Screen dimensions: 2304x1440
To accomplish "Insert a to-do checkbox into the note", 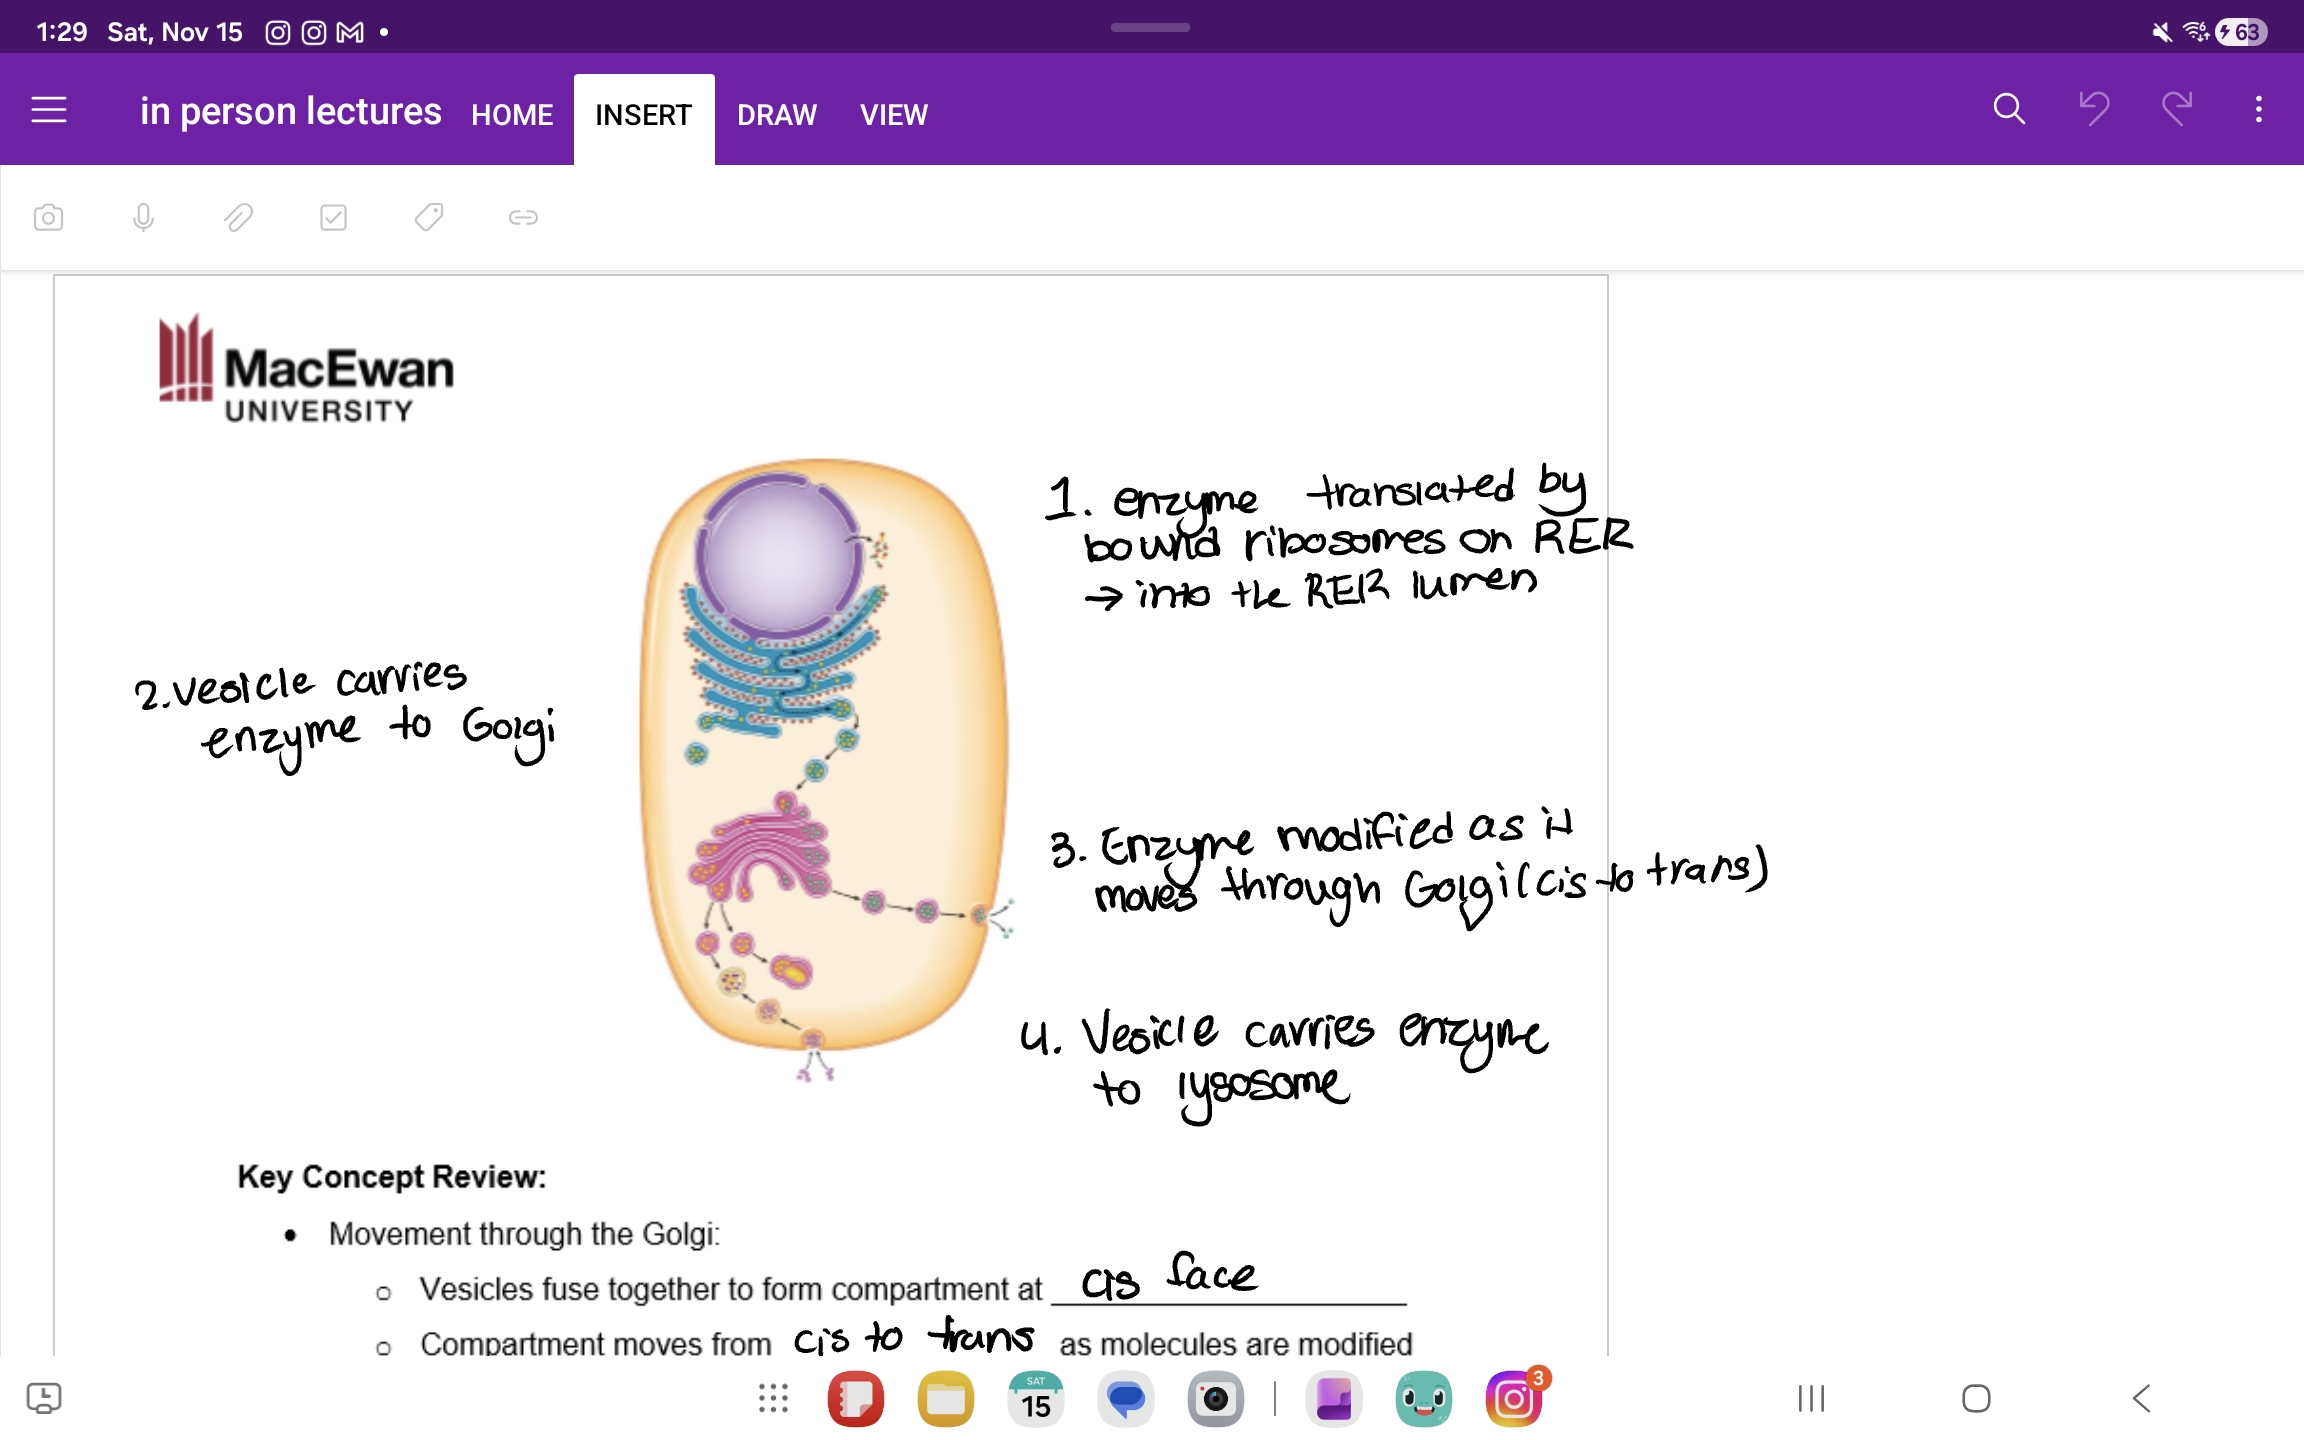I will 333,216.
